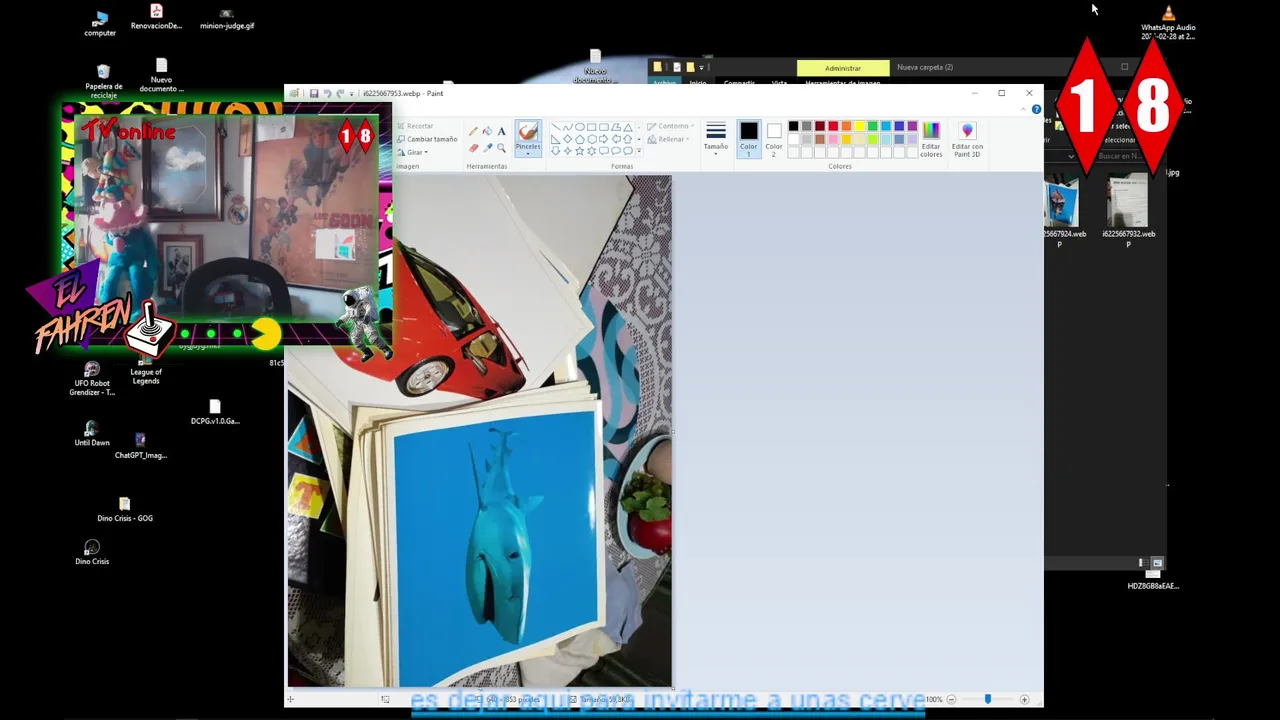
Task: Click the Pinceles brush icon
Action: click(528, 131)
